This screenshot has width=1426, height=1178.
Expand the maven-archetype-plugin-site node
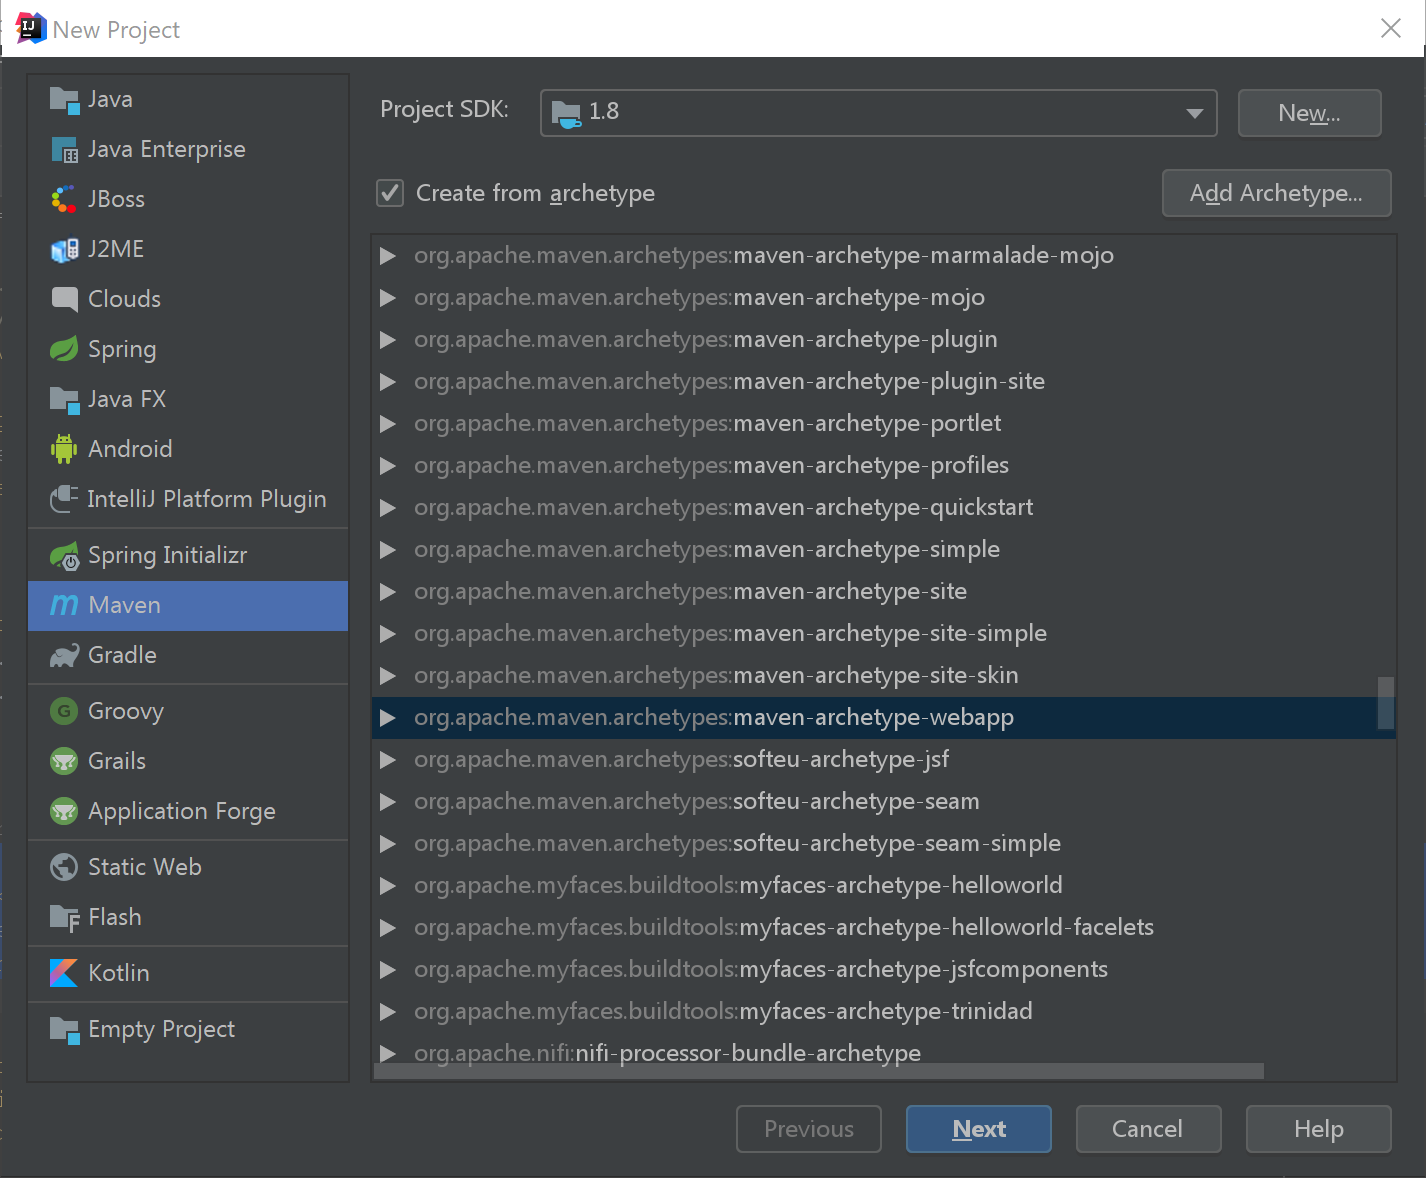pos(388,382)
